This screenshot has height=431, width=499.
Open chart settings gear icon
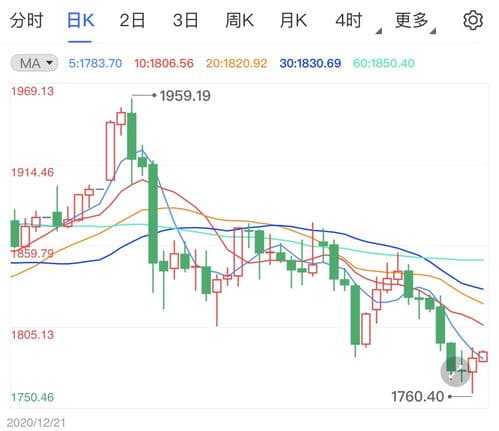click(473, 20)
